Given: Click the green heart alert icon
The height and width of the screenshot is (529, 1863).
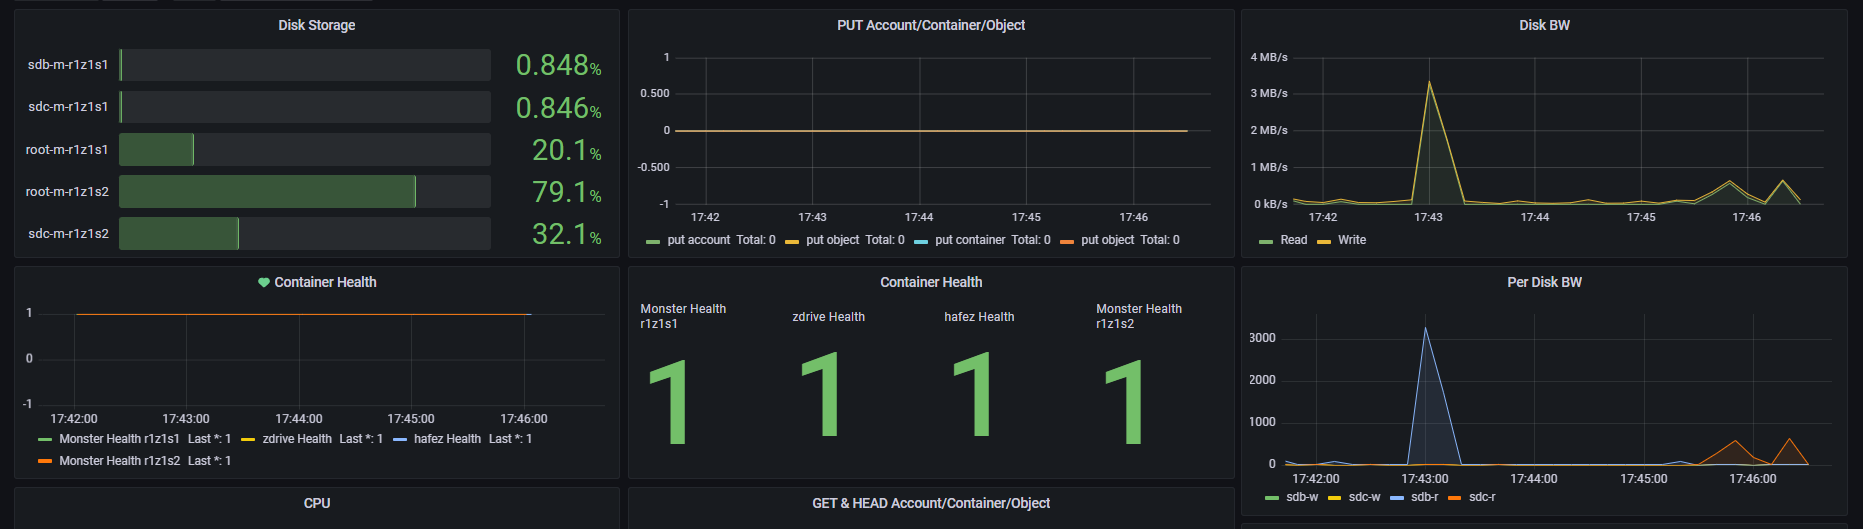Looking at the screenshot, I should coord(264,283).
